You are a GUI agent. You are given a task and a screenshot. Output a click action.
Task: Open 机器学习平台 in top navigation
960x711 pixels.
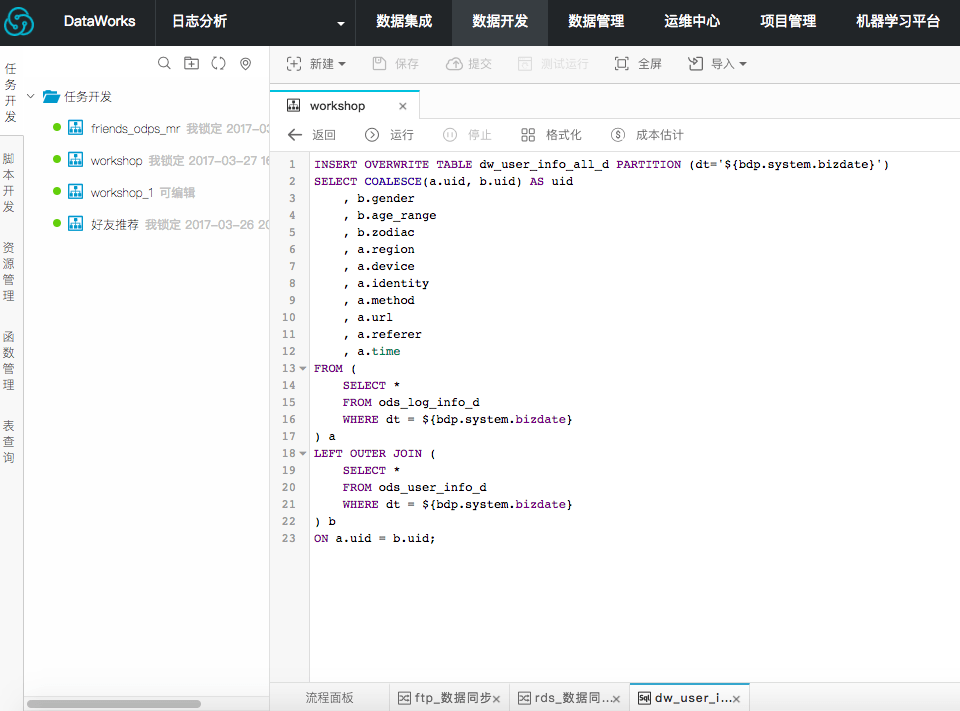coord(898,21)
